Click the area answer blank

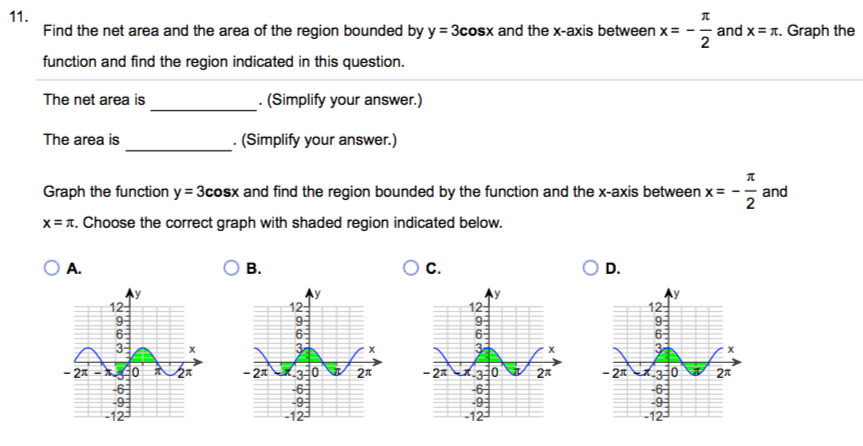click(x=179, y=140)
